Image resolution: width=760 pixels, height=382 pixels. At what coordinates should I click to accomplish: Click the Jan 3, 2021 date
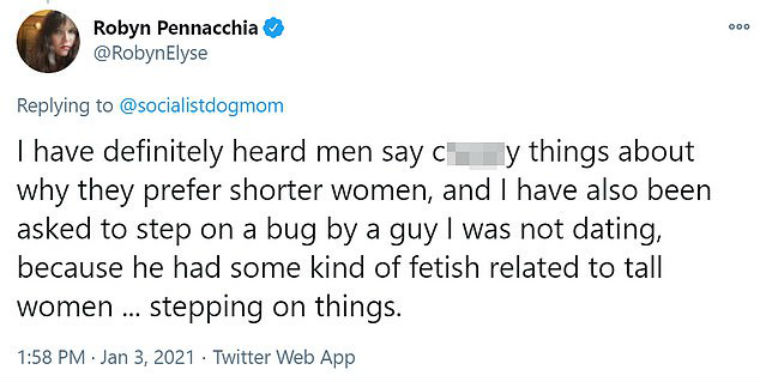147,358
